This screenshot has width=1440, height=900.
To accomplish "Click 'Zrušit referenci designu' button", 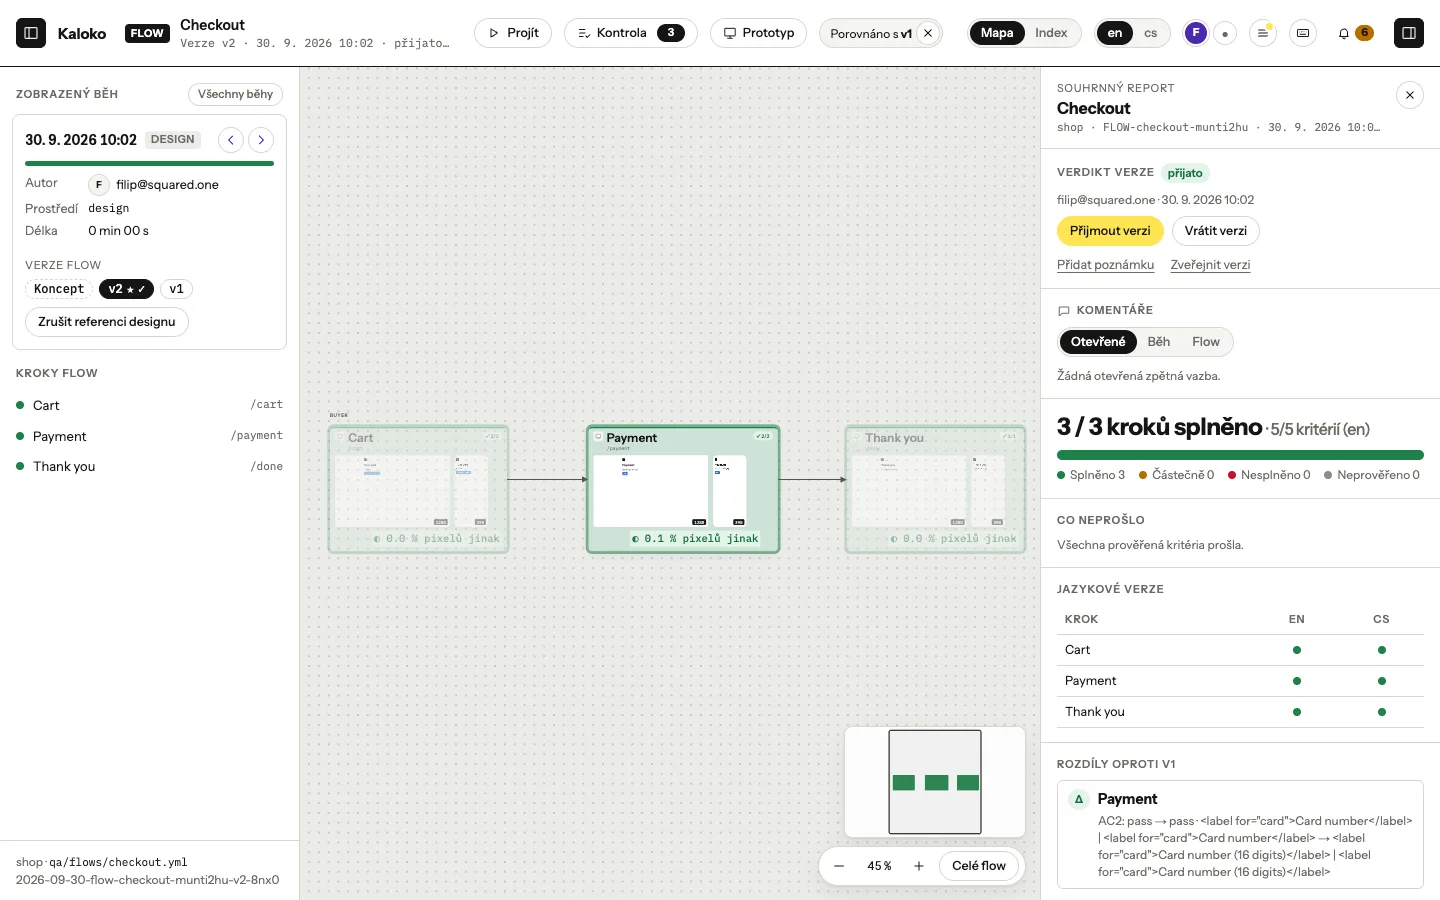I will [x=107, y=322].
